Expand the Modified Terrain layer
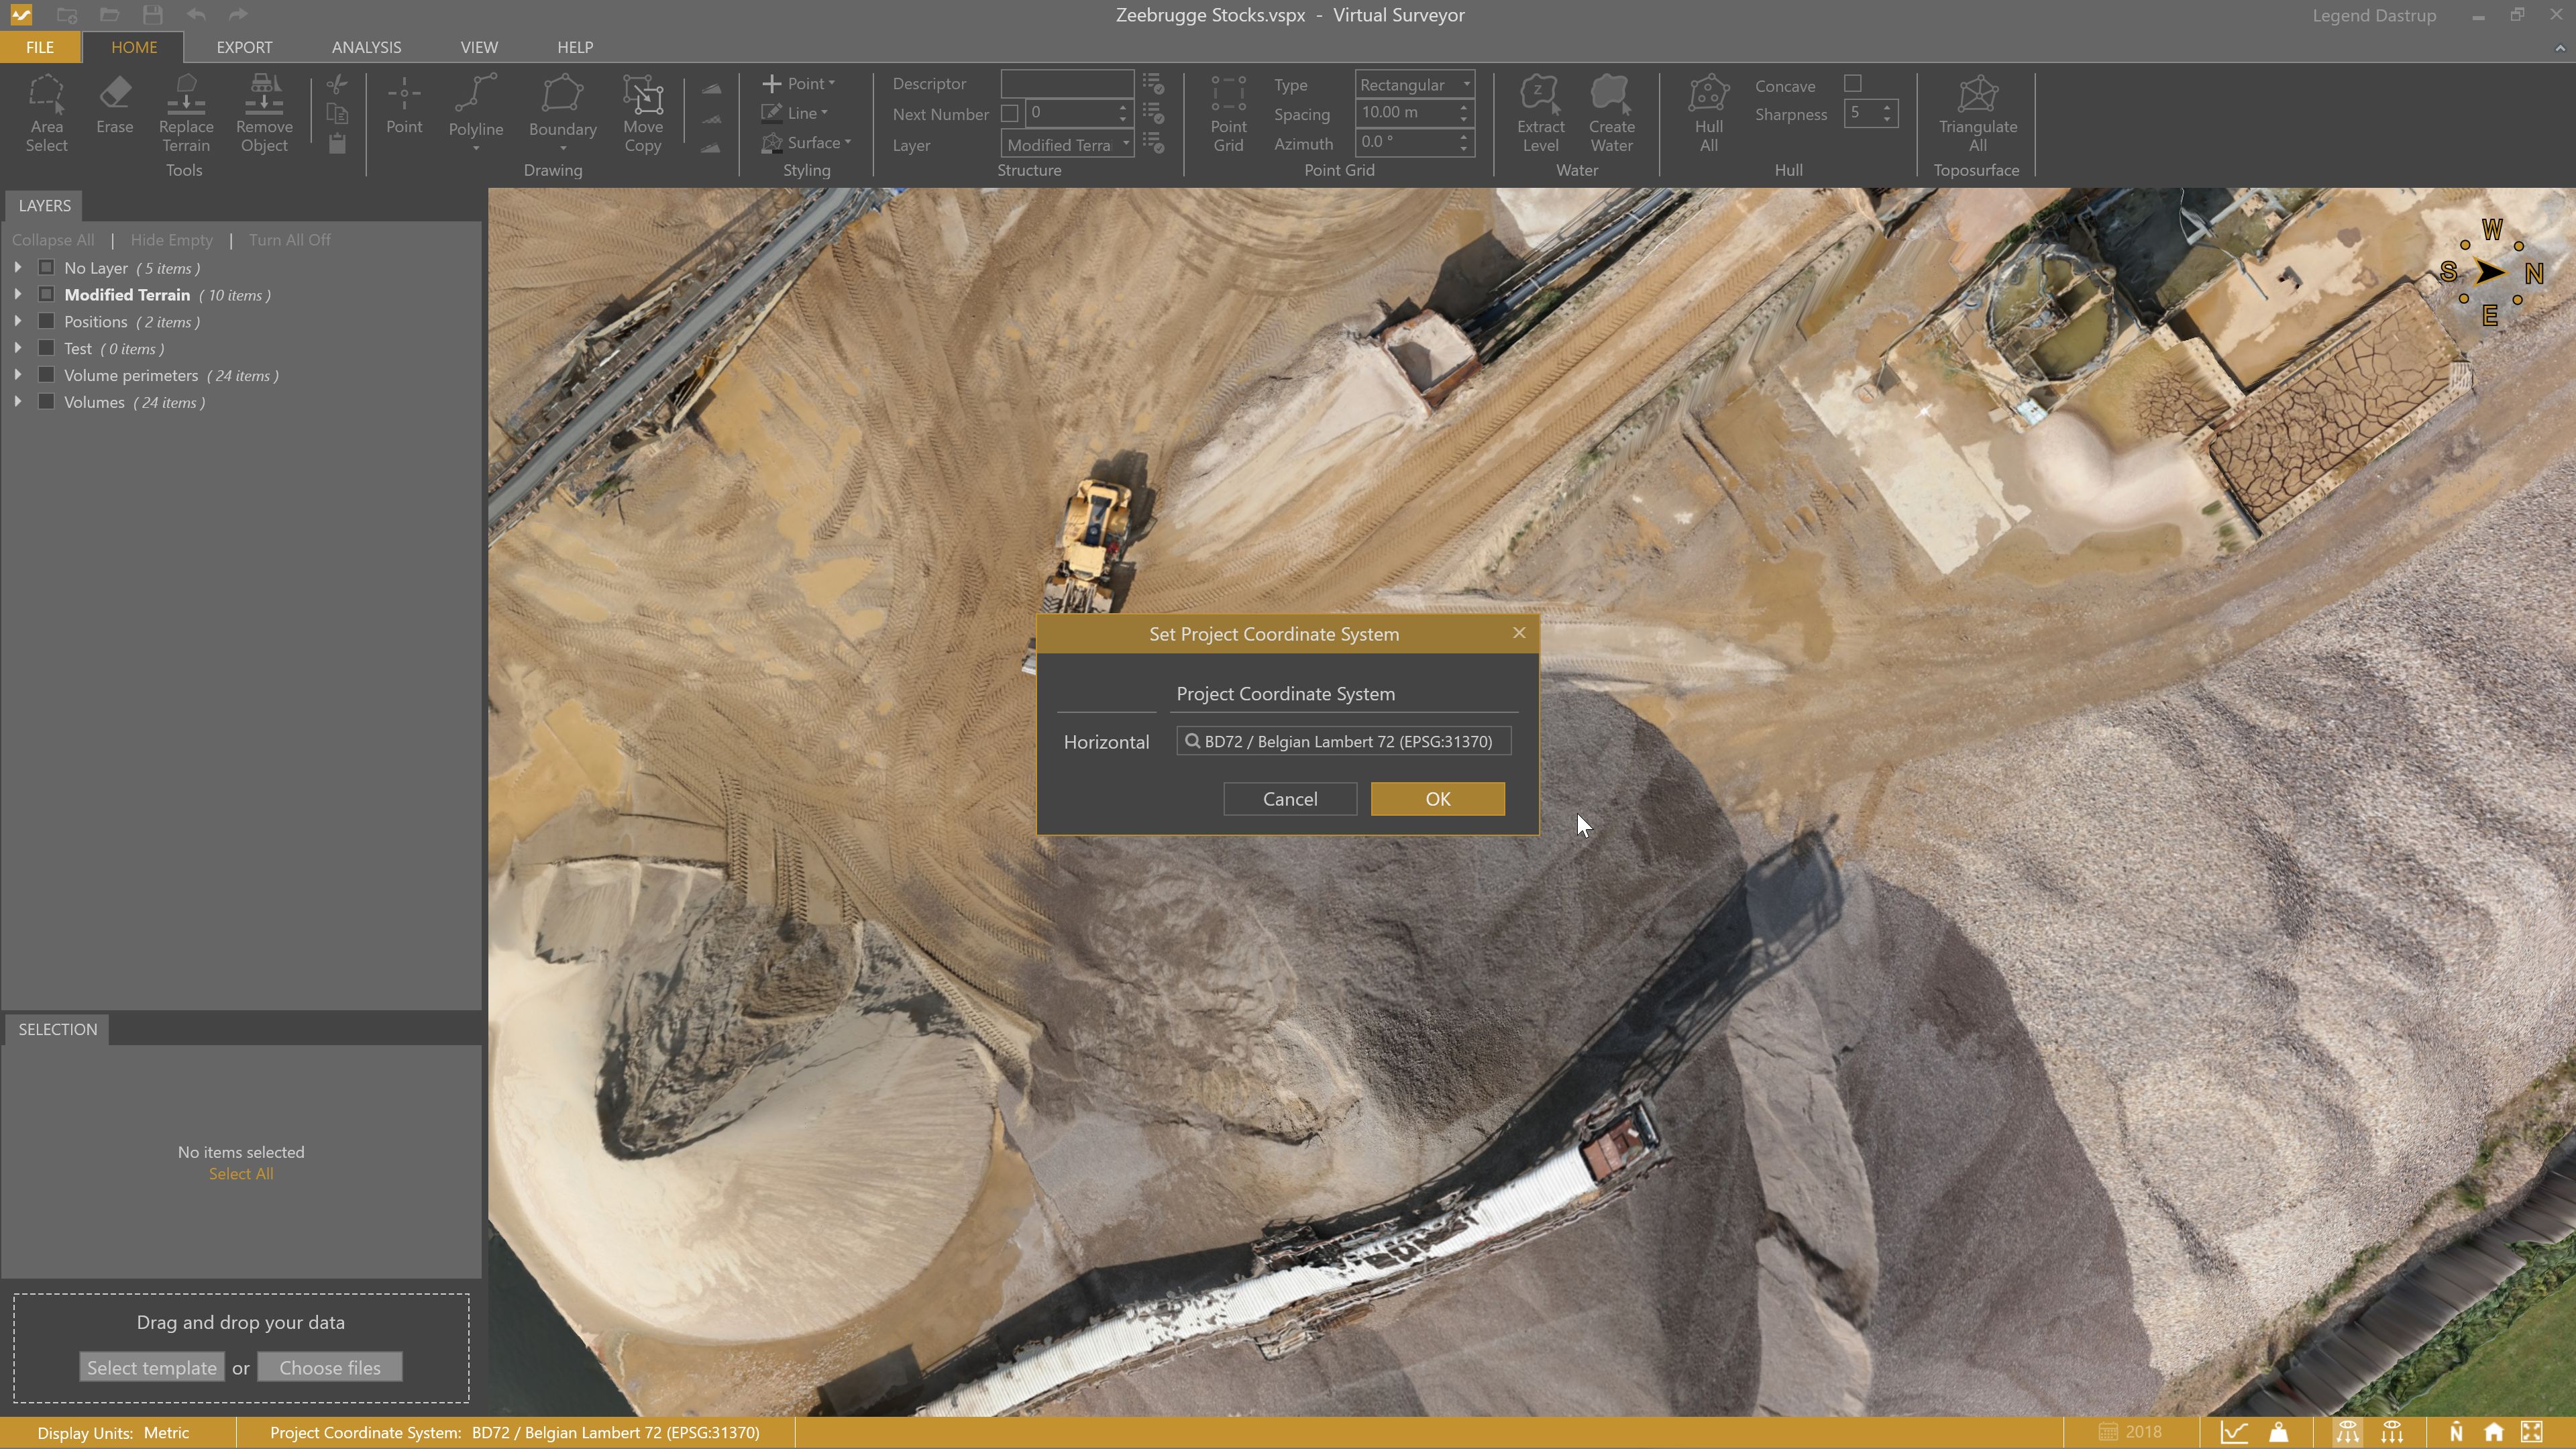This screenshot has width=2576, height=1449. 18,294
